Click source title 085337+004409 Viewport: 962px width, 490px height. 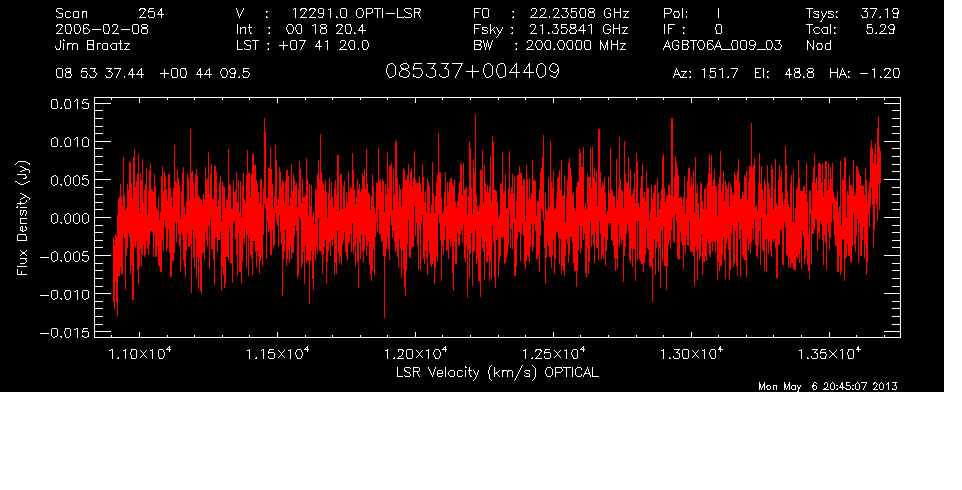(472, 72)
